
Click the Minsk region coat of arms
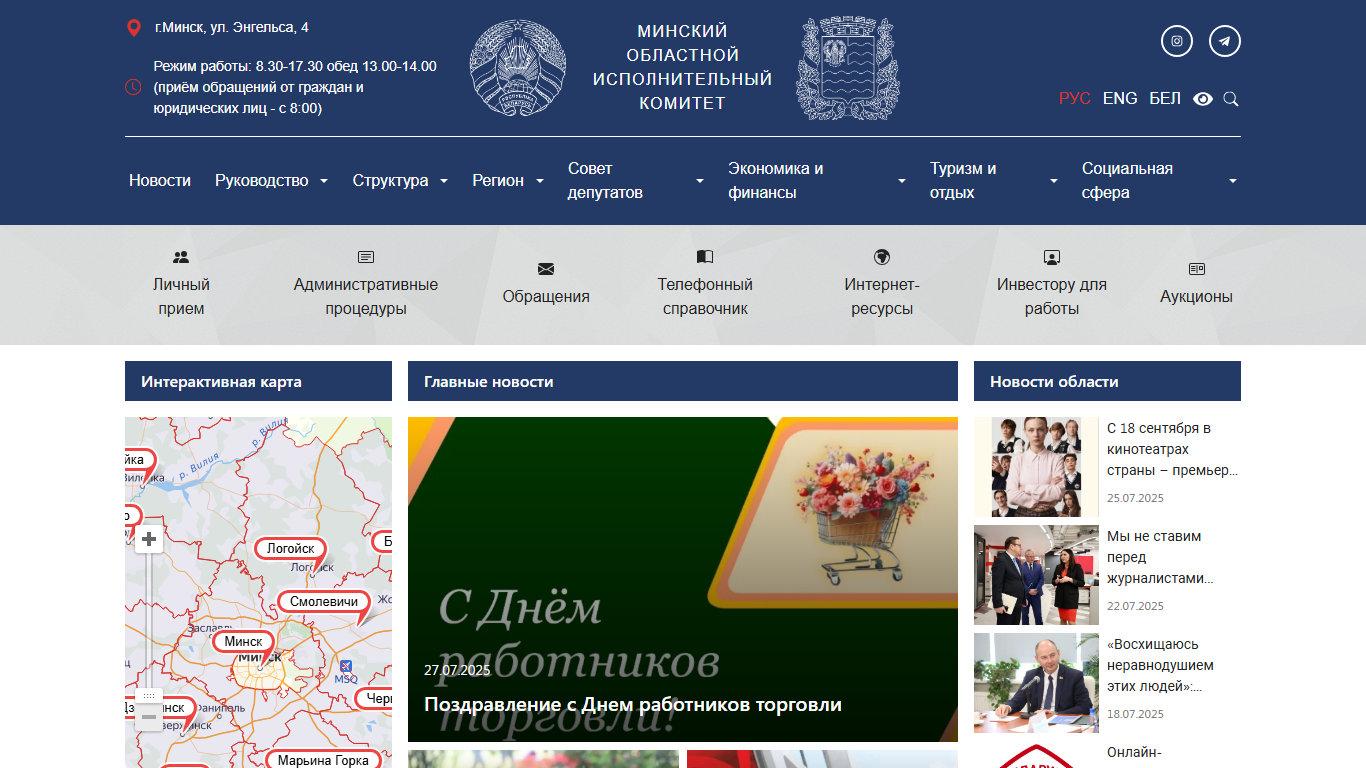pyautogui.click(x=847, y=68)
